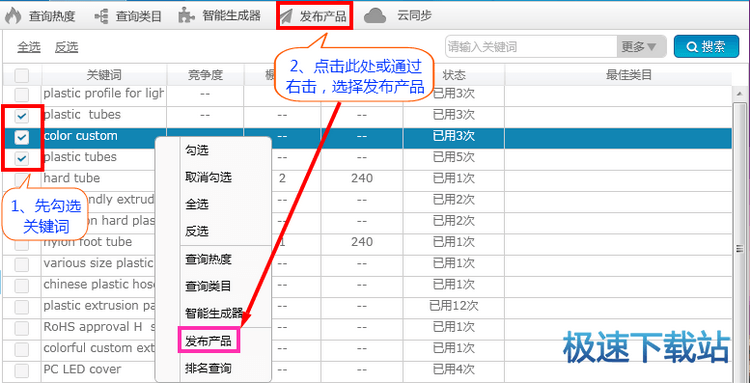Click the paper plane 发布产品 icon
Image resolution: width=750 pixels, height=383 pixels.
[x=287, y=17]
